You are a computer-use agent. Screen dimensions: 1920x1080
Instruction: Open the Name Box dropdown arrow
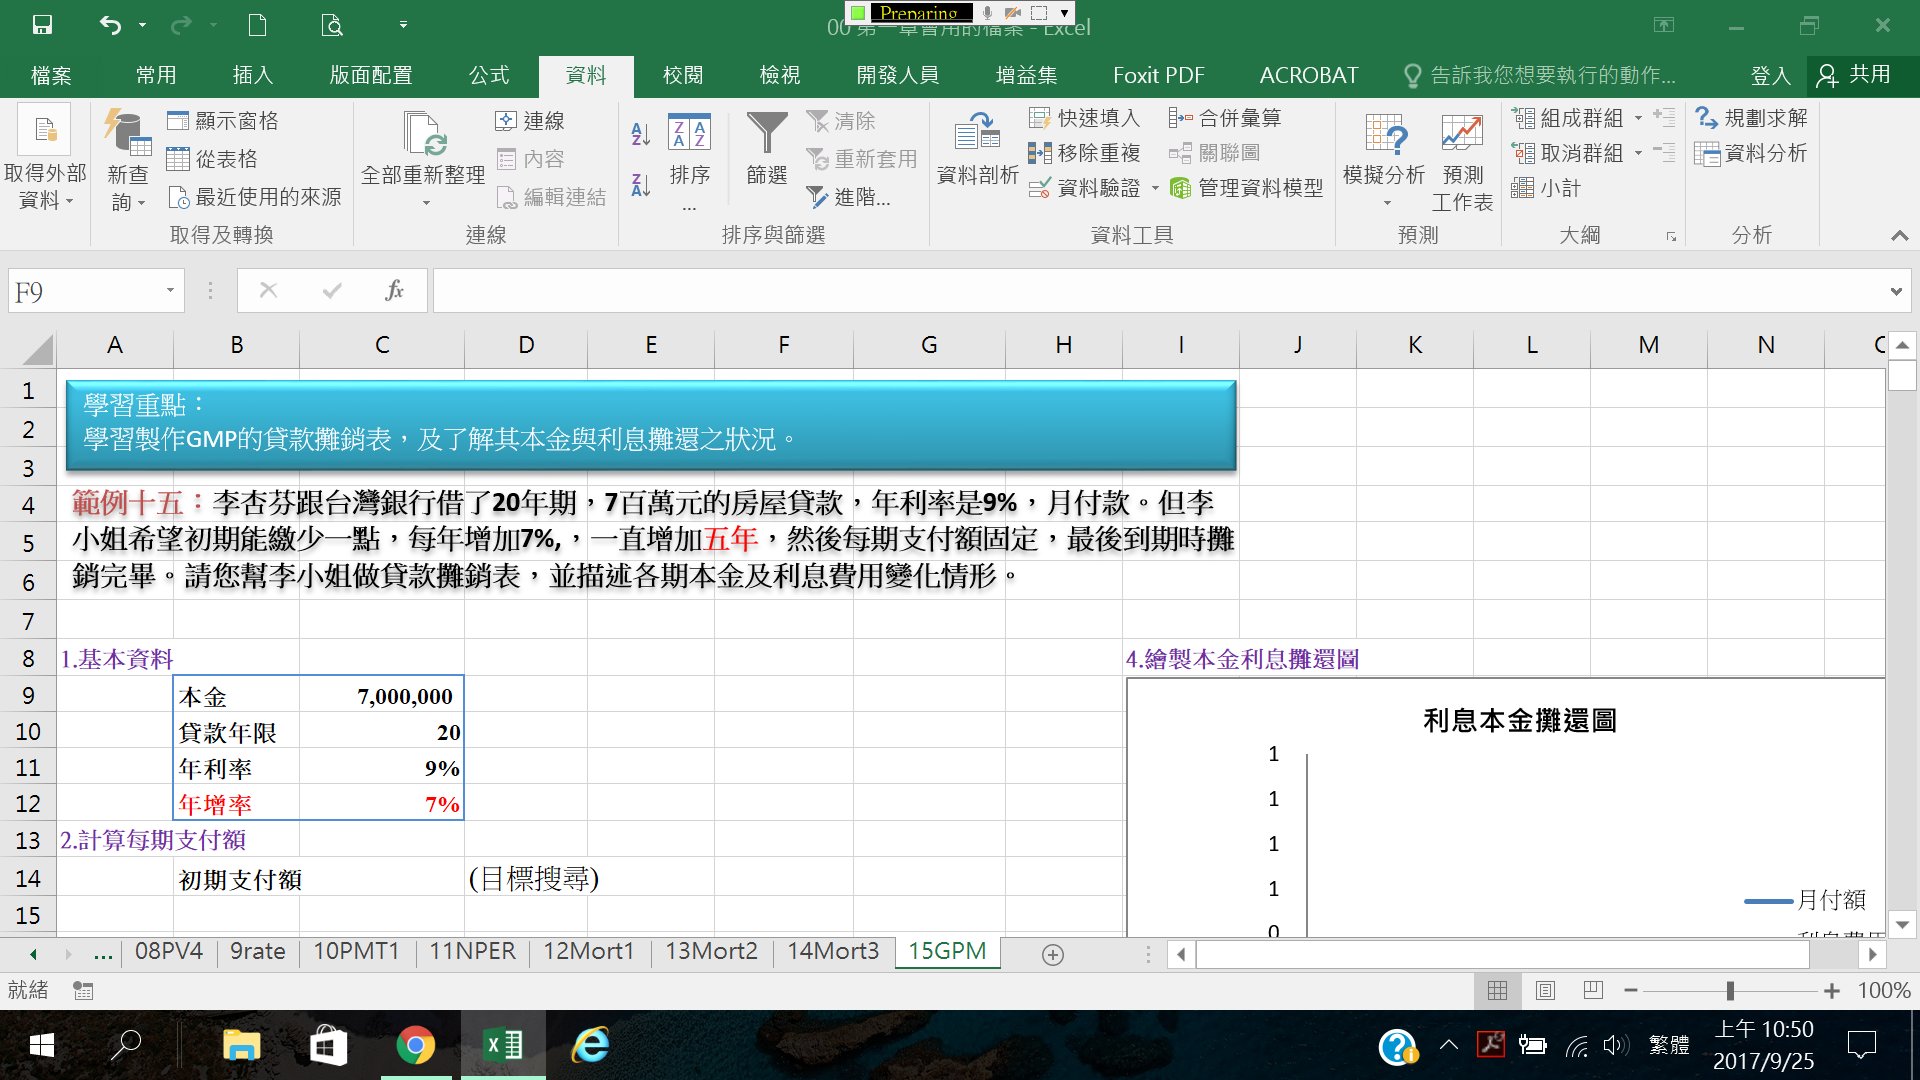pyautogui.click(x=170, y=291)
